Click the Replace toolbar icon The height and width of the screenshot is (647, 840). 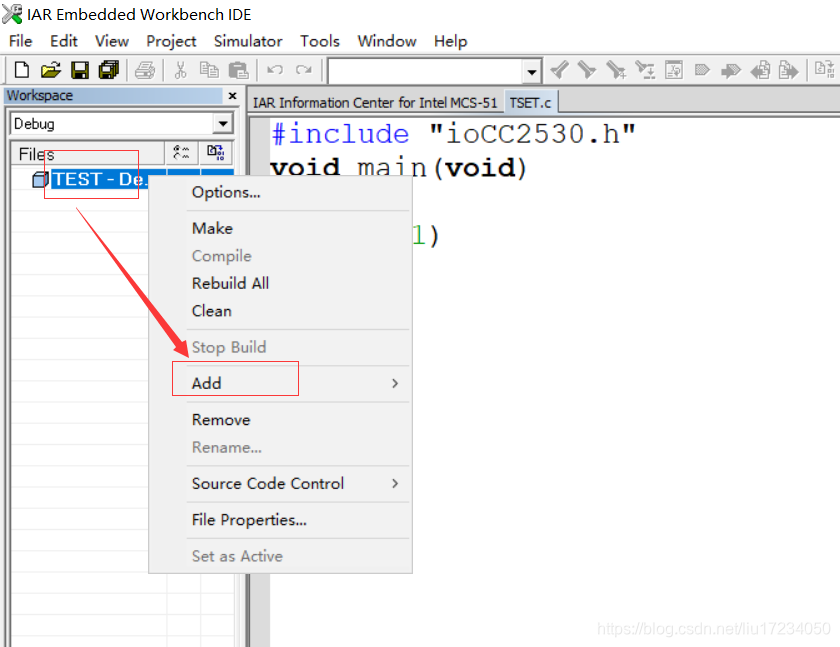coord(645,70)
